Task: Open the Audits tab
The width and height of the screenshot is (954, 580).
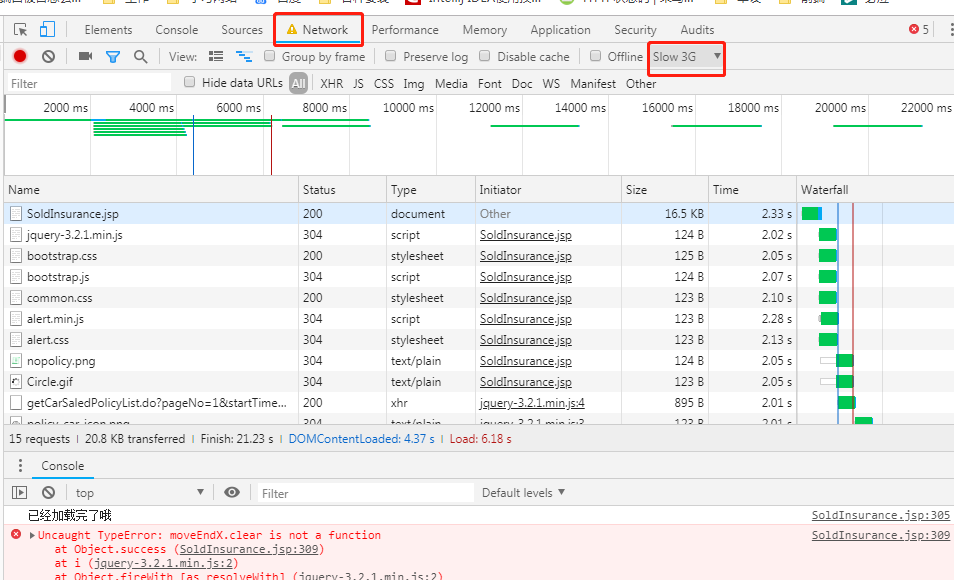Action: tap(697, 30)
